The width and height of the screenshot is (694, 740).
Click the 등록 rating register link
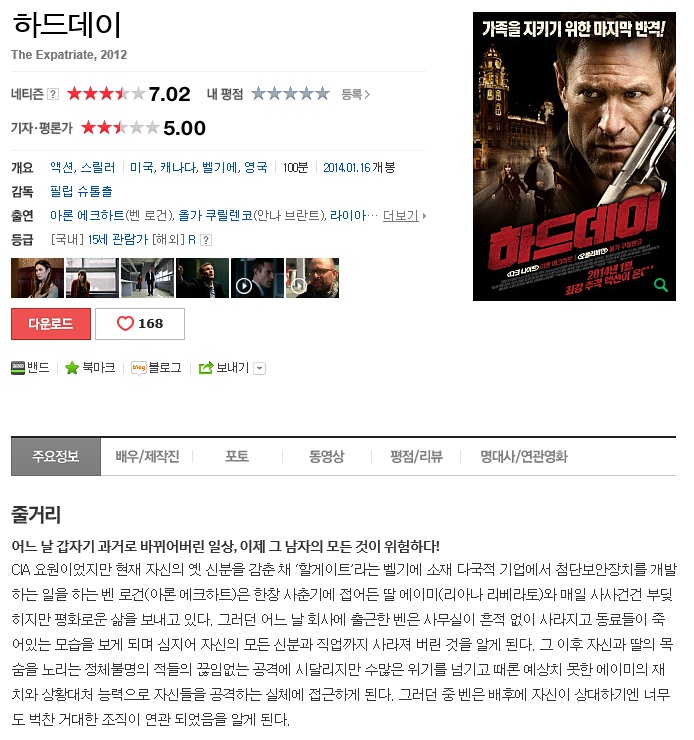[355, 95]
